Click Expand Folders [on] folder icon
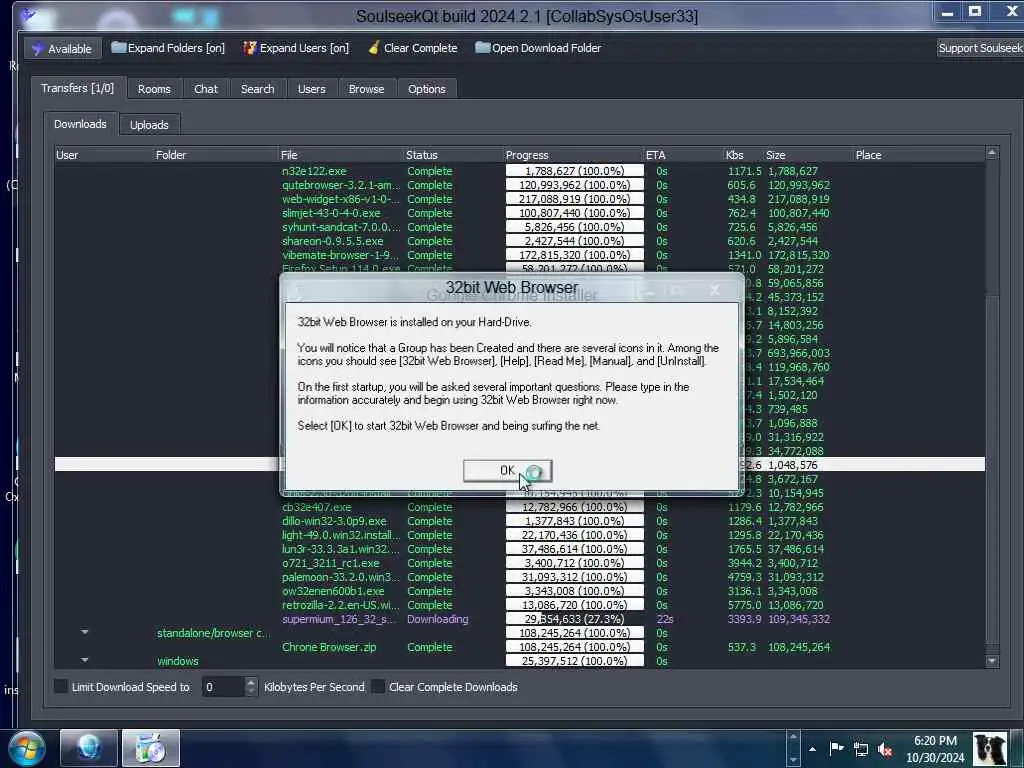The height and width of the screenshot is (768, 1024). coord(118,48)
